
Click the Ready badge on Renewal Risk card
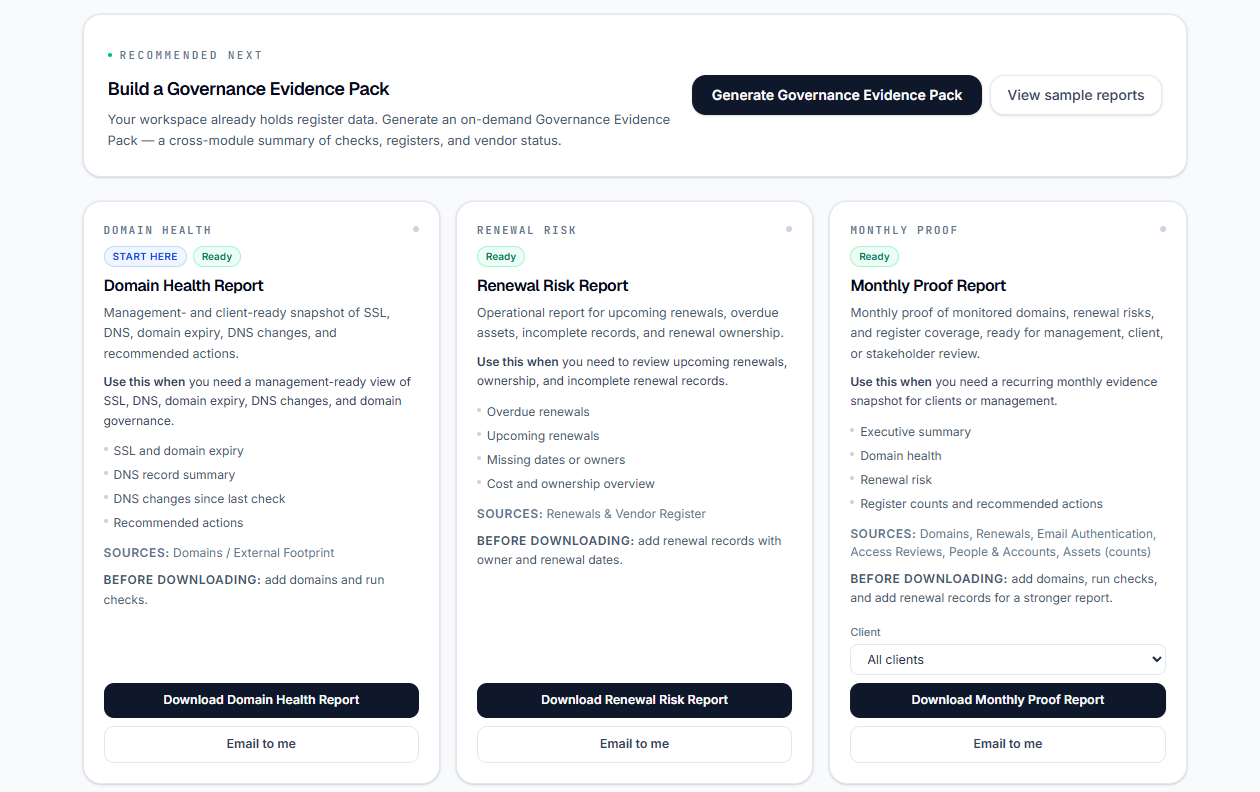coord(501,257)
